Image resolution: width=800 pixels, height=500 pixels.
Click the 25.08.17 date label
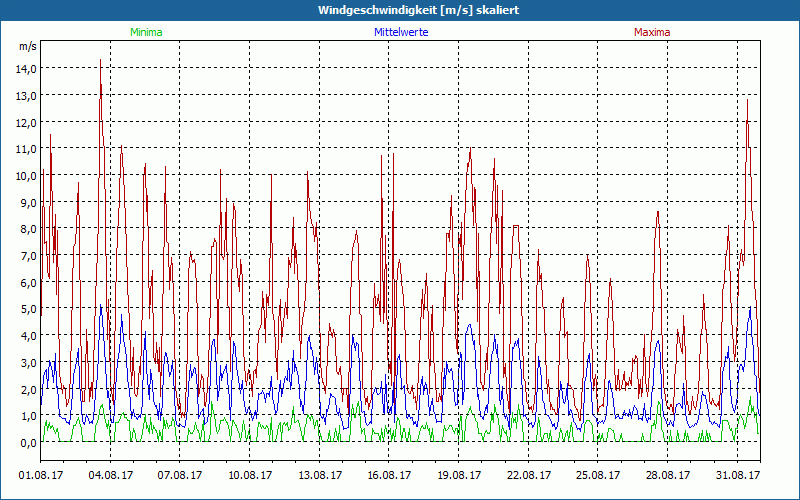pyautogui.click(x=598, y=475)
